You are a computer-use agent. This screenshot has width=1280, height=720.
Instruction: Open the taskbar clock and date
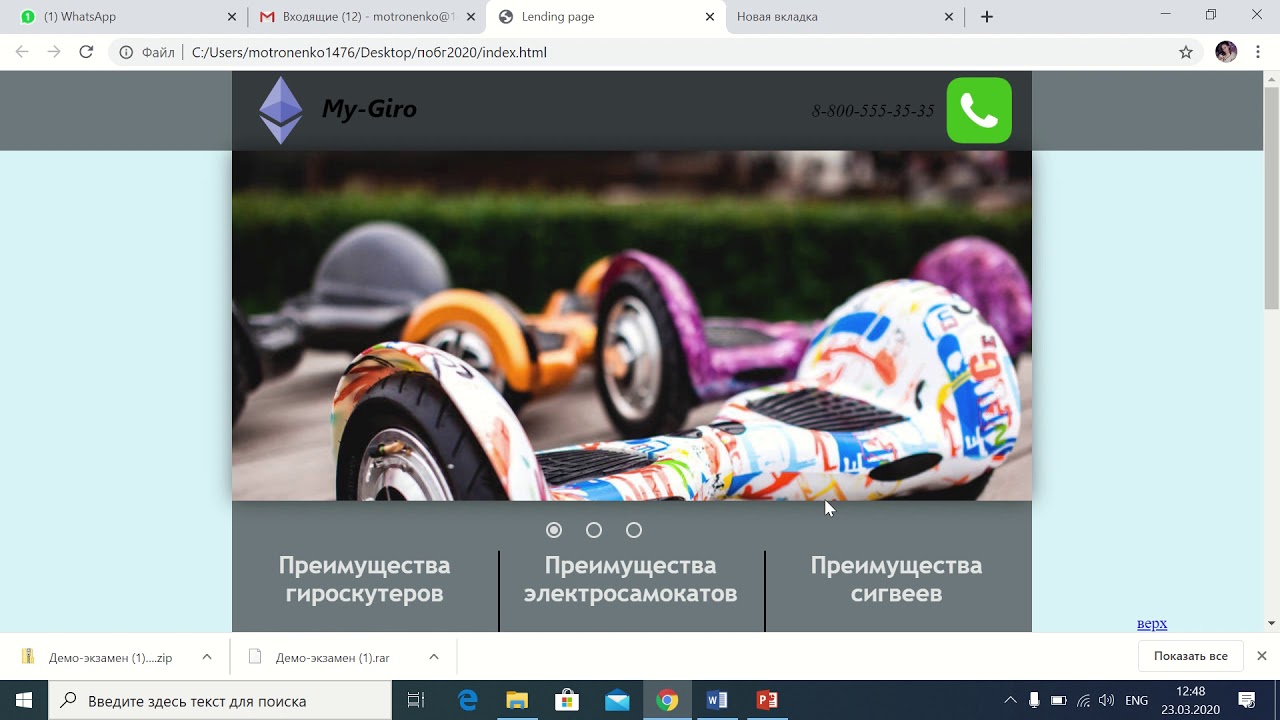click(1190, 700)
